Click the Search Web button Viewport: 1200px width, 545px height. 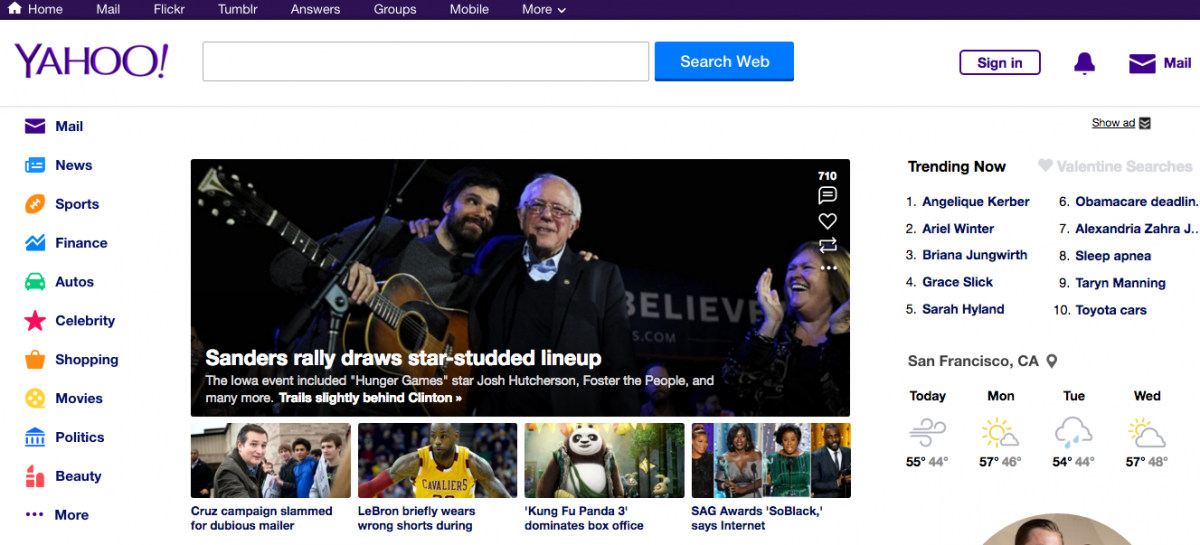coord(724,61)
